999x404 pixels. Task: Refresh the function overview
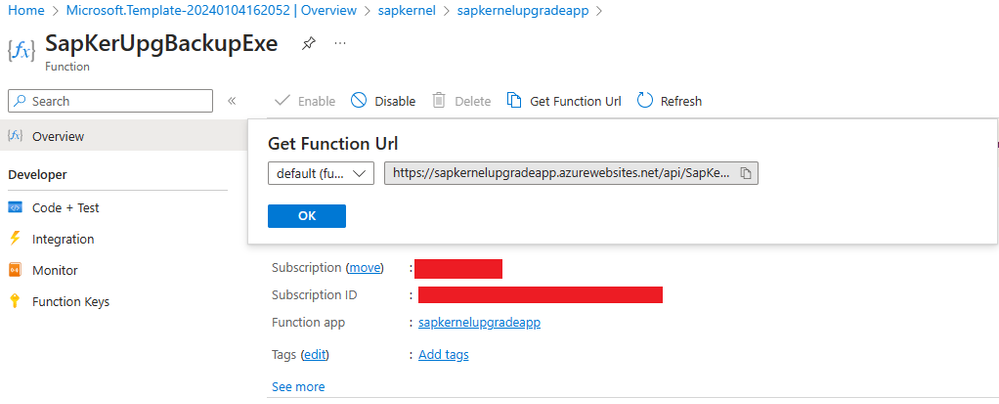[670, 101]
